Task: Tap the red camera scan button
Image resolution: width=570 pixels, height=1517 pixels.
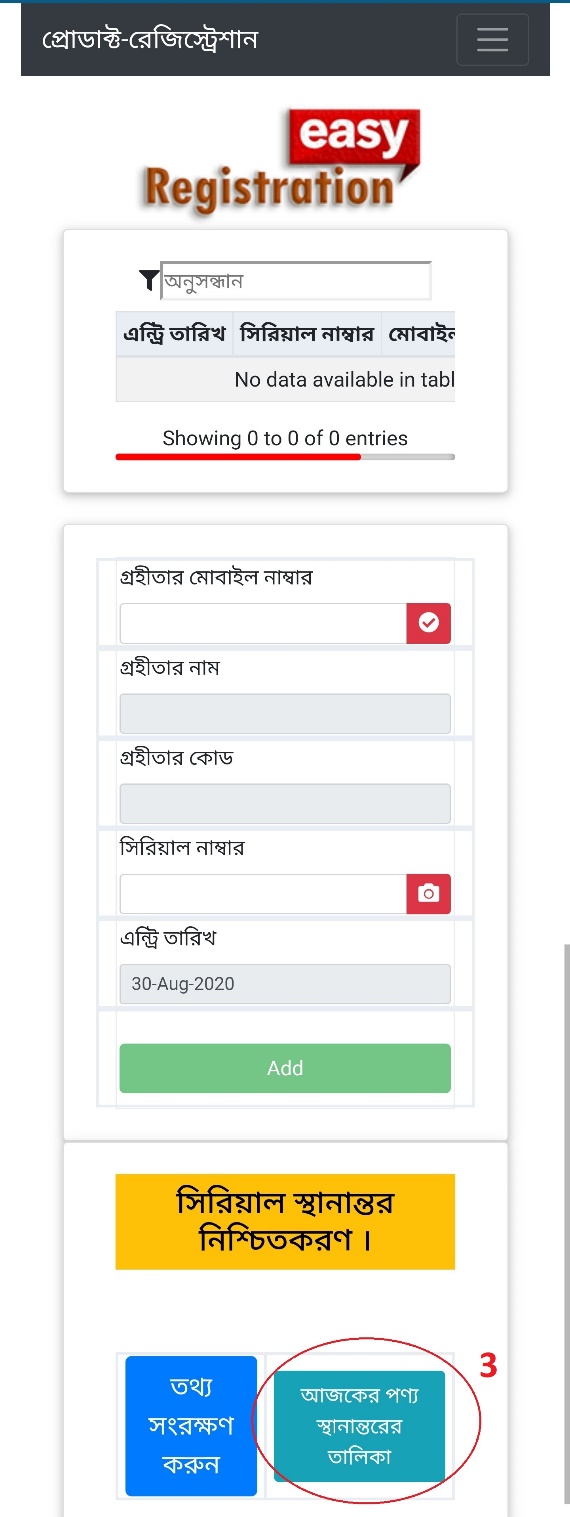Action: coord(428,893)
